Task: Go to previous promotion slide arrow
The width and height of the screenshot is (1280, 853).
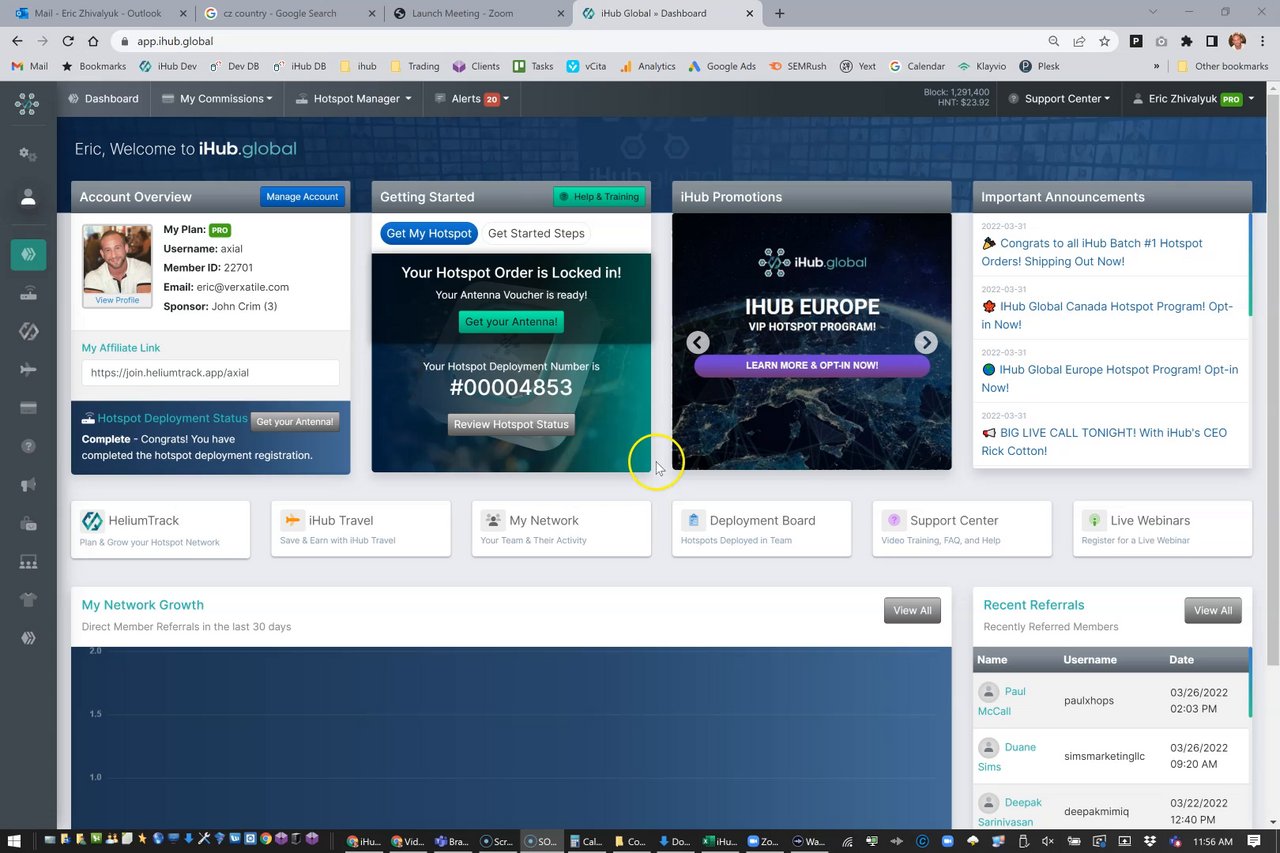Action: (x=698, y=342)
